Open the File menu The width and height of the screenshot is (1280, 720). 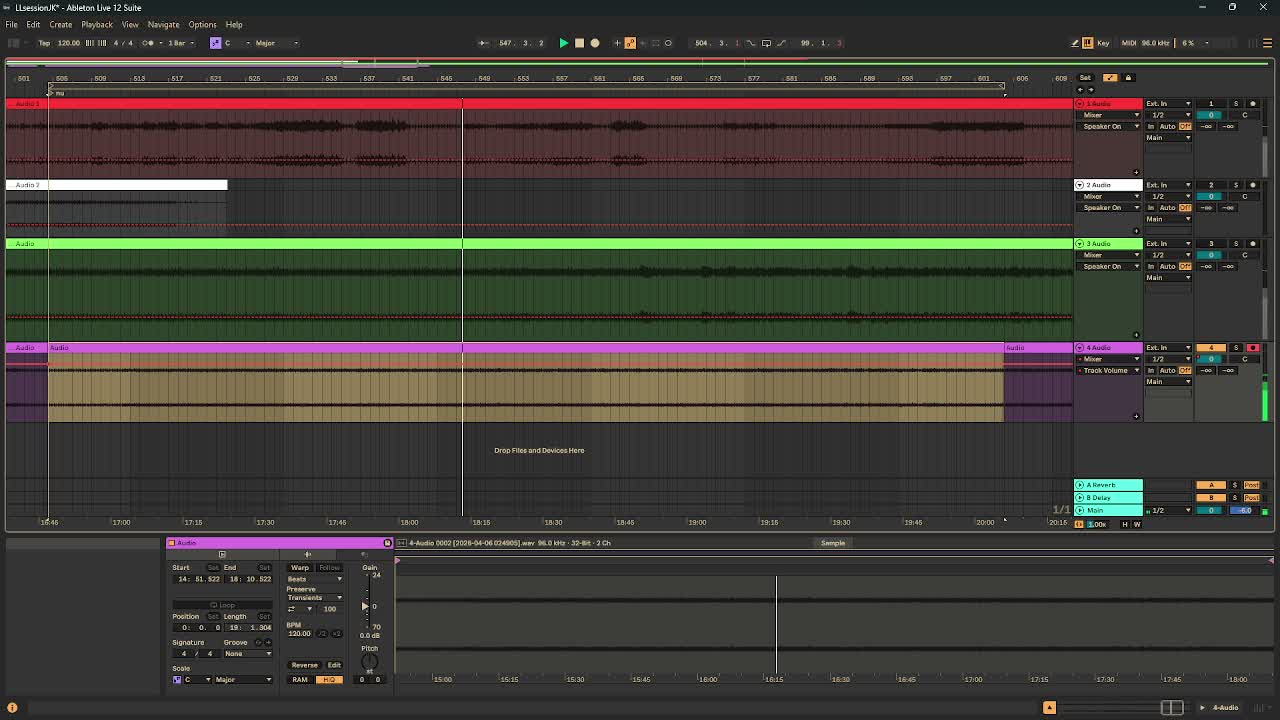11,24
